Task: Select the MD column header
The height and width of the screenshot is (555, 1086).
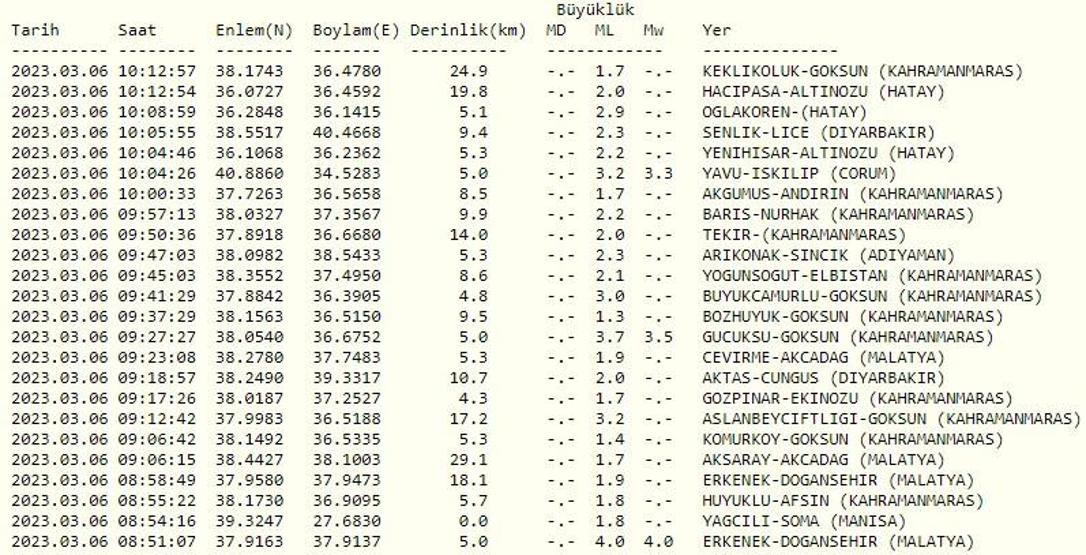Action: pos(555,30)
